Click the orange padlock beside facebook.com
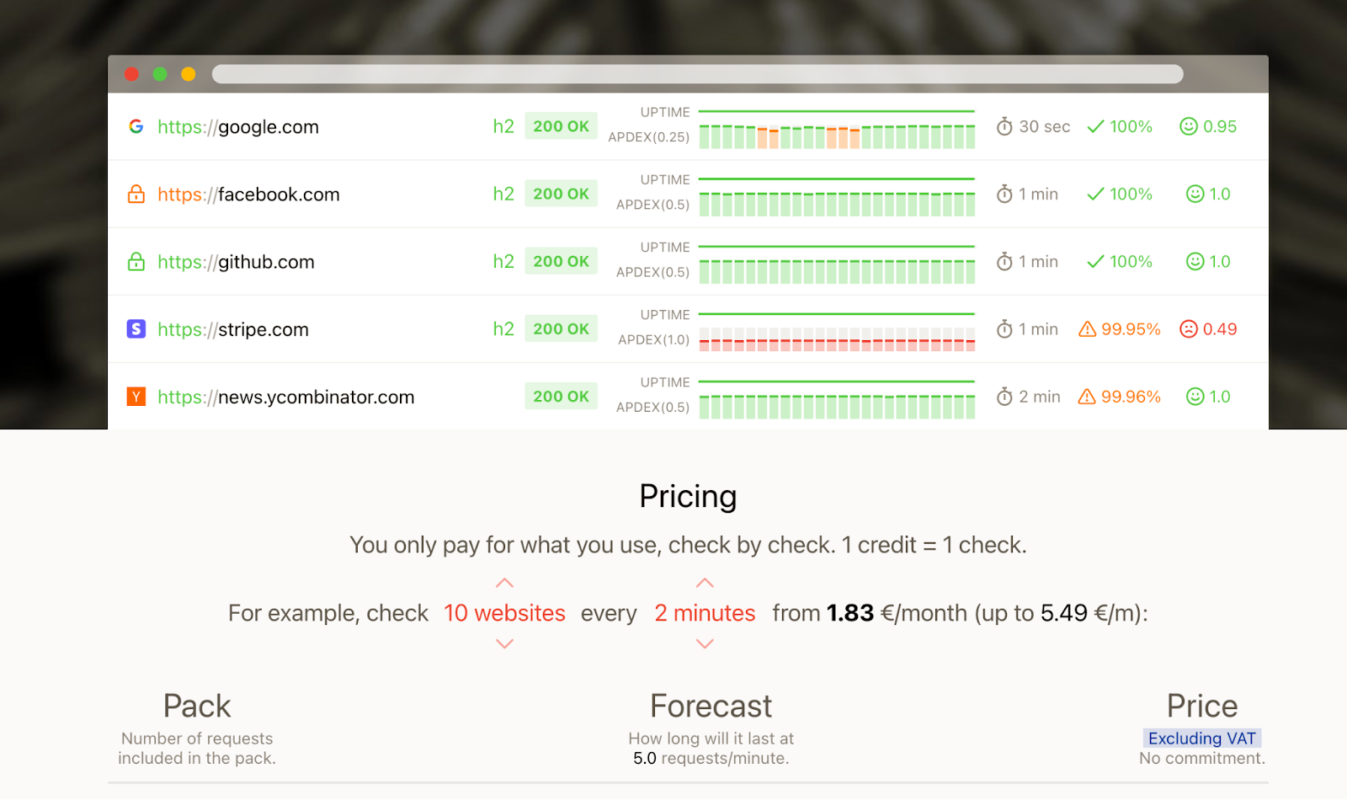This screenshot has width=1347, height=800. (136, 194)
